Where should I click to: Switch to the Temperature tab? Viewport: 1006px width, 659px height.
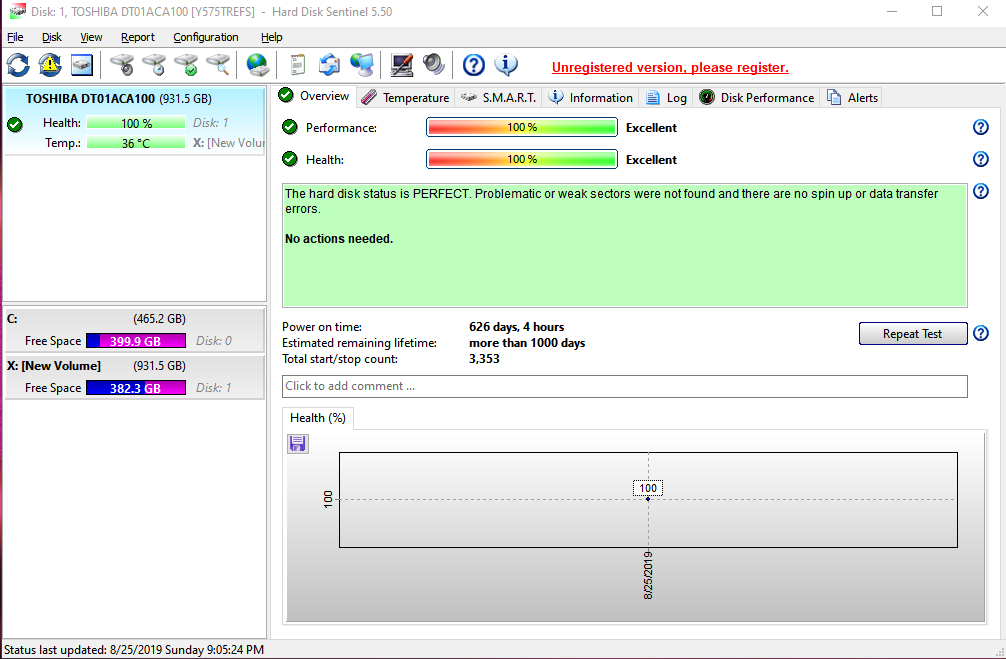point(405,98)
